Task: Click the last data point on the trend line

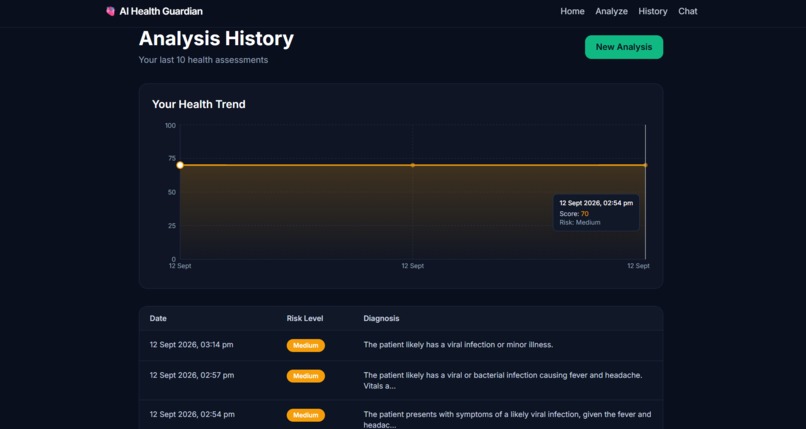Action: (x=646, y=165)
